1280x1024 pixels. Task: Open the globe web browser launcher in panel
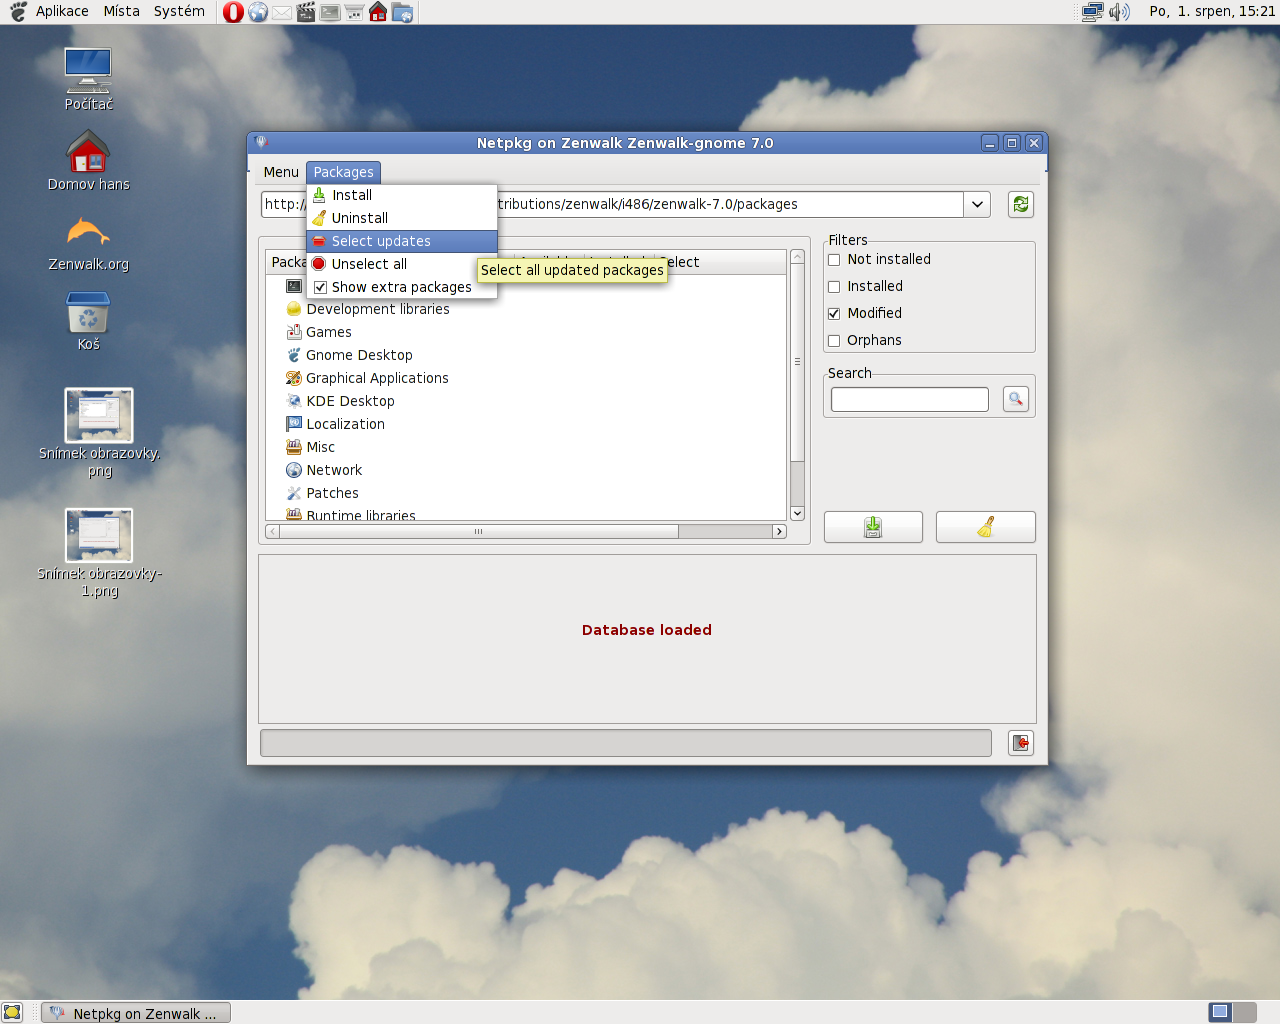coord(258,12)
